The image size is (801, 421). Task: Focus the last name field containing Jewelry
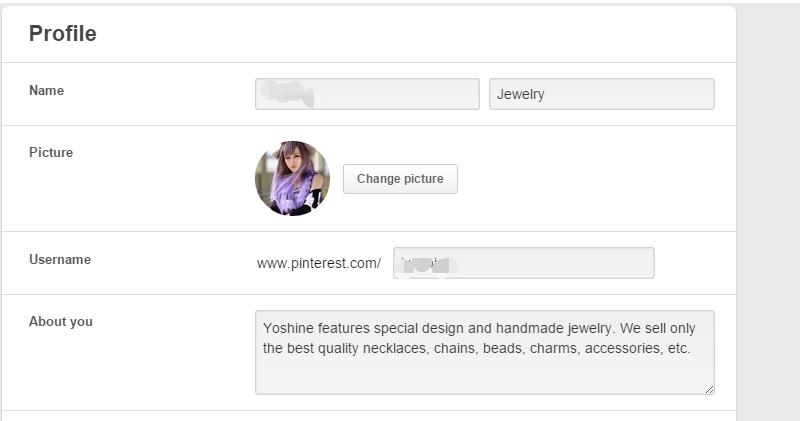coord(601,94)
